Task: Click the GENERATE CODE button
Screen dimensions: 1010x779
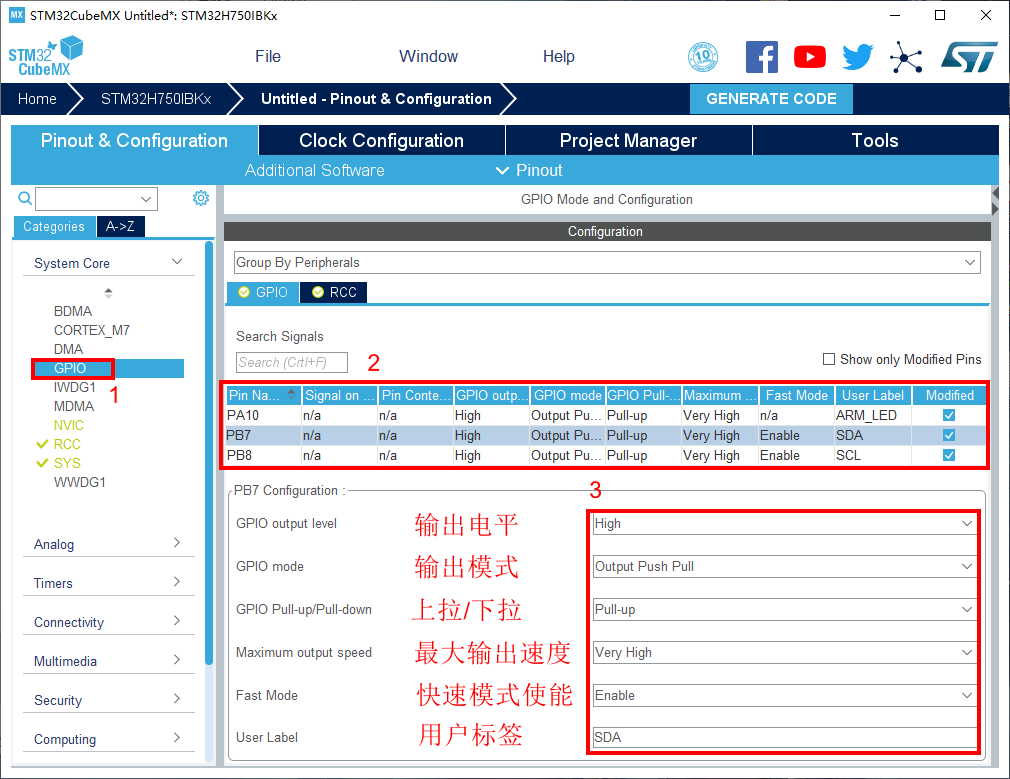Action: point(771,99)
